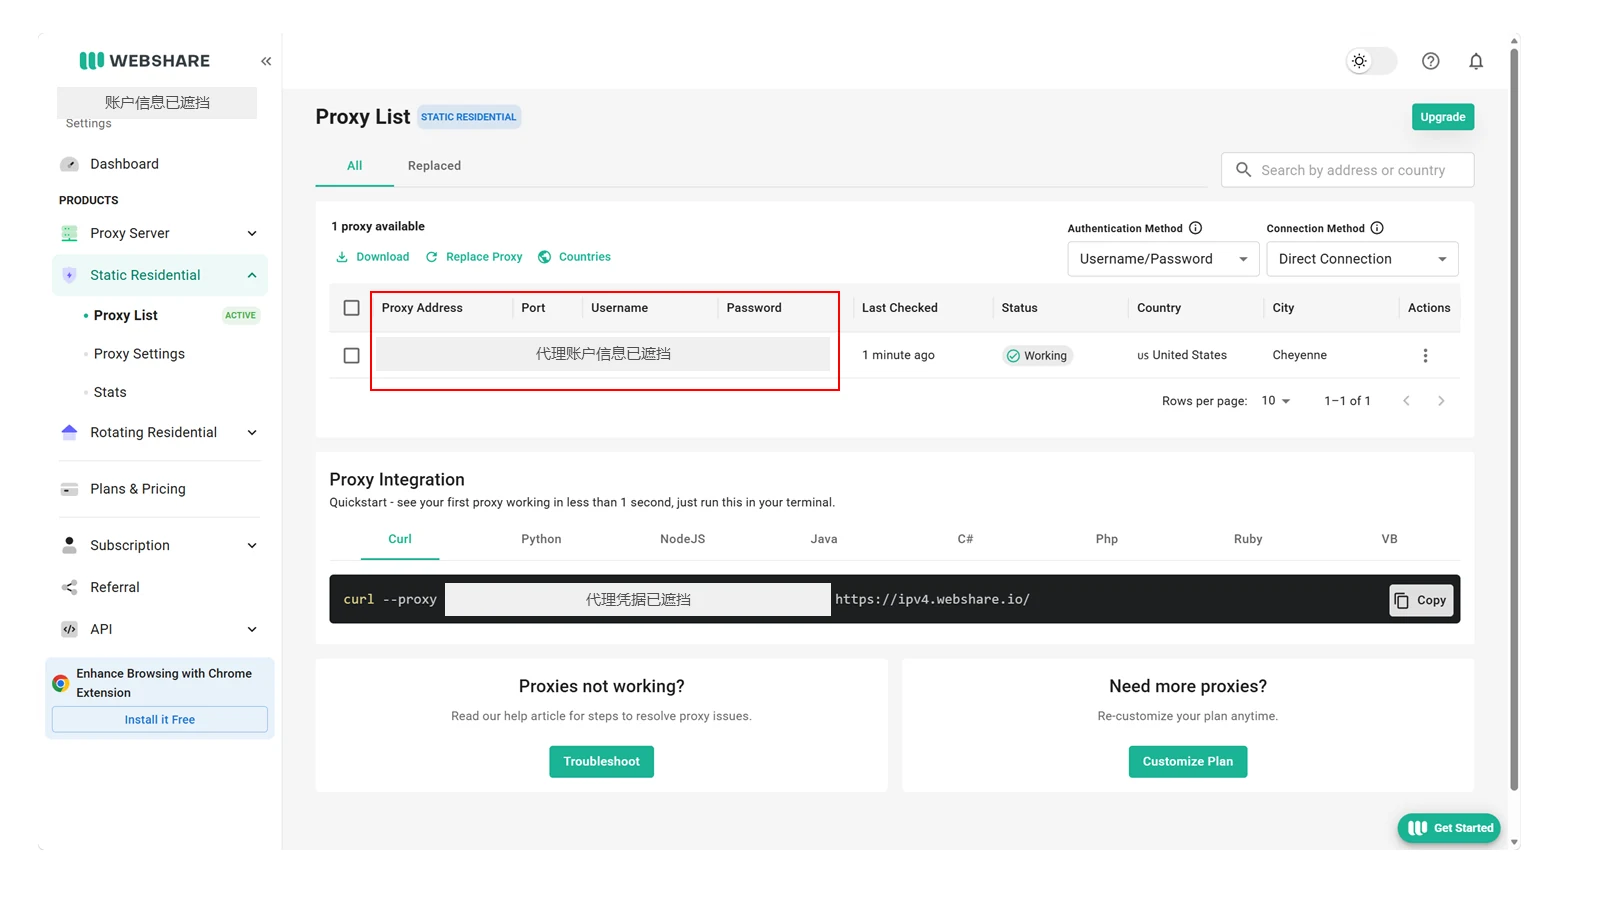Screen dimensions: 1600x900
Task: Click the Authentication Method info icon
Action: tap(1196, 228)
